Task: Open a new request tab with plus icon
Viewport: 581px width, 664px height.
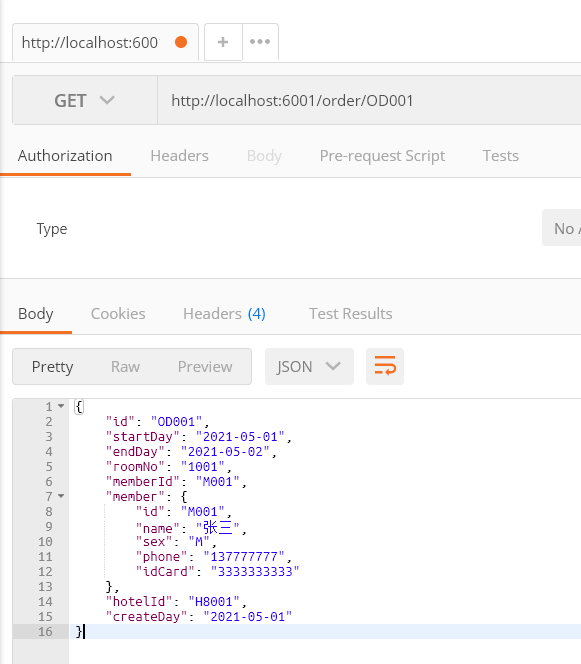Action: pos(223,42)
